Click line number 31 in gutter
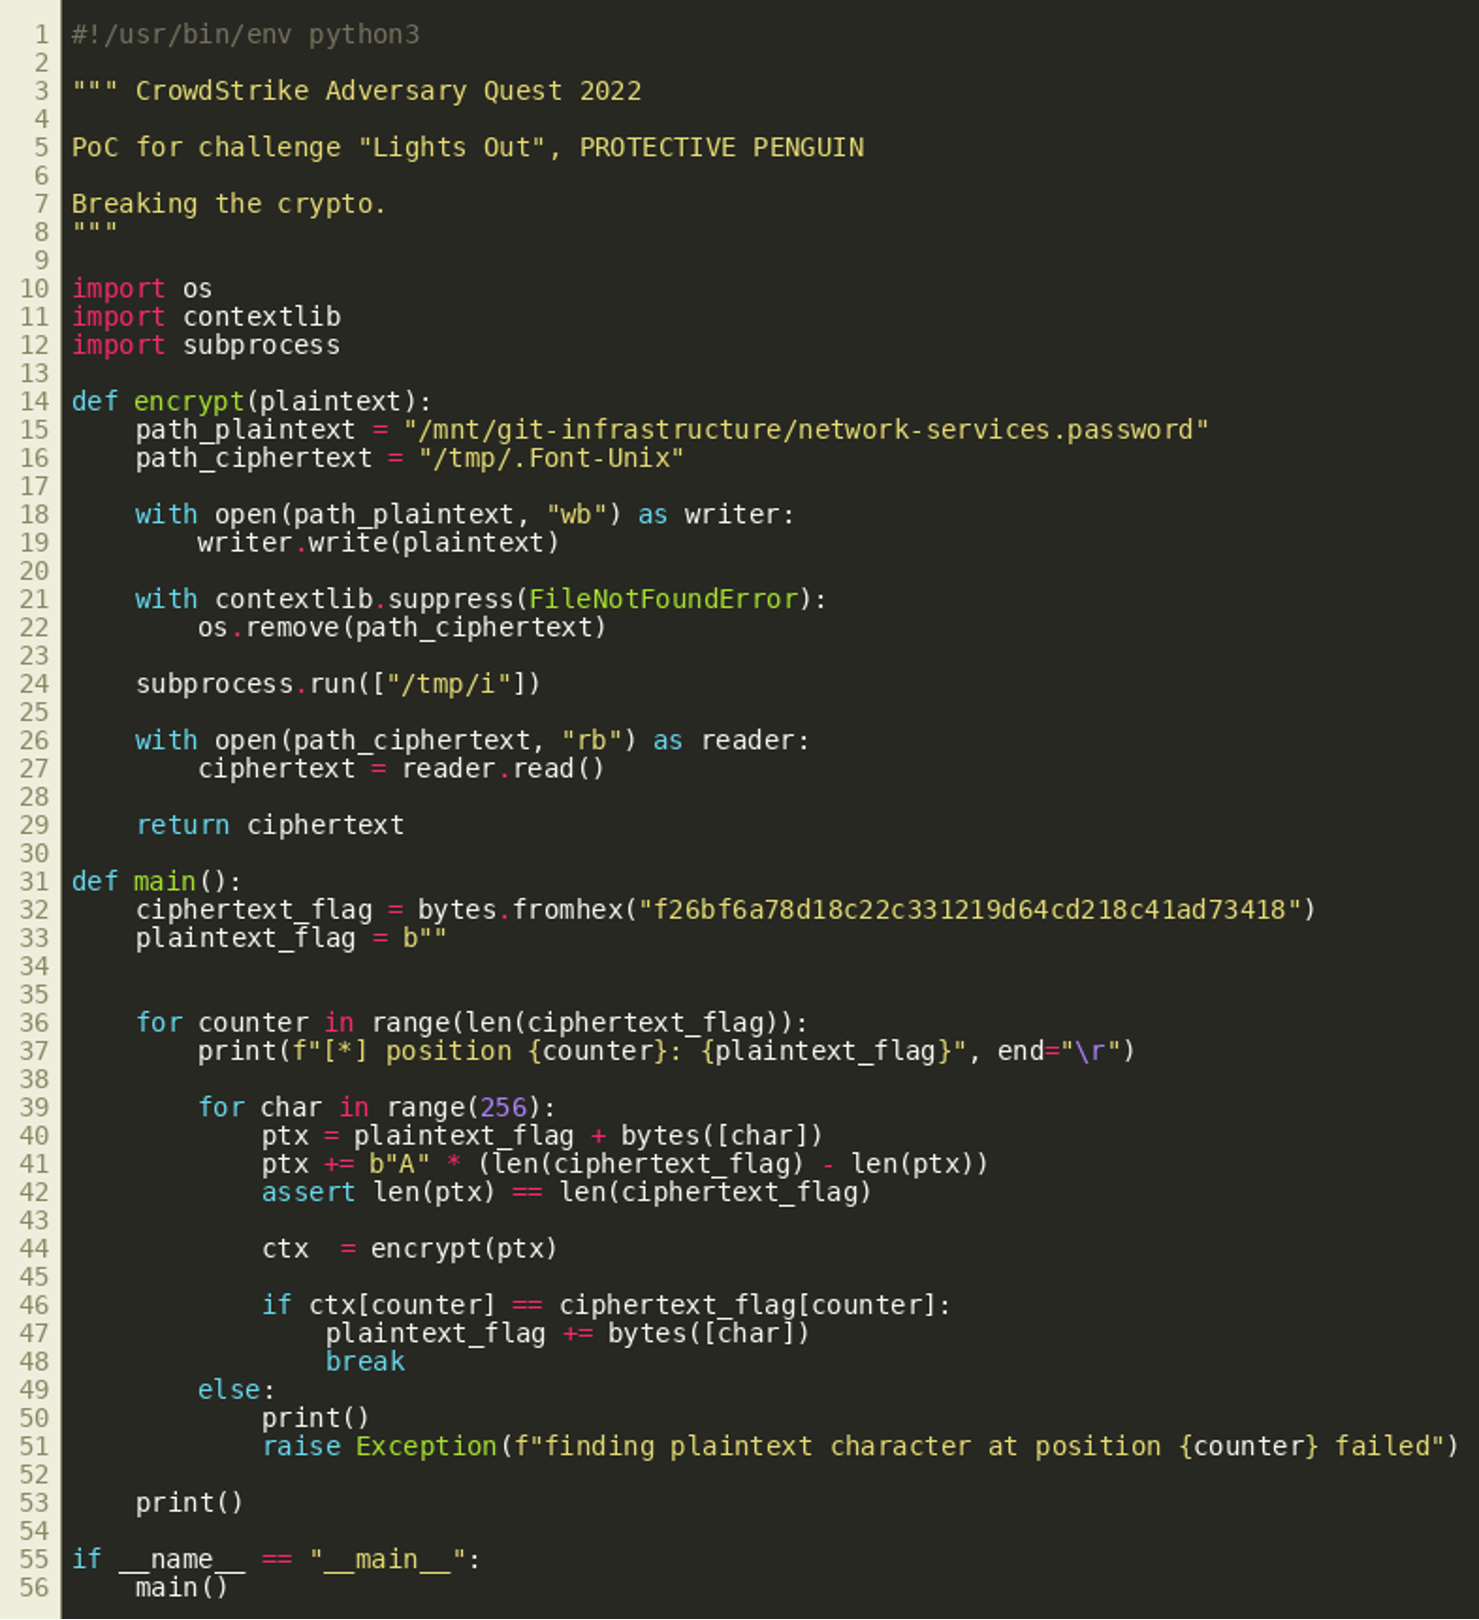 pos(34,882)
